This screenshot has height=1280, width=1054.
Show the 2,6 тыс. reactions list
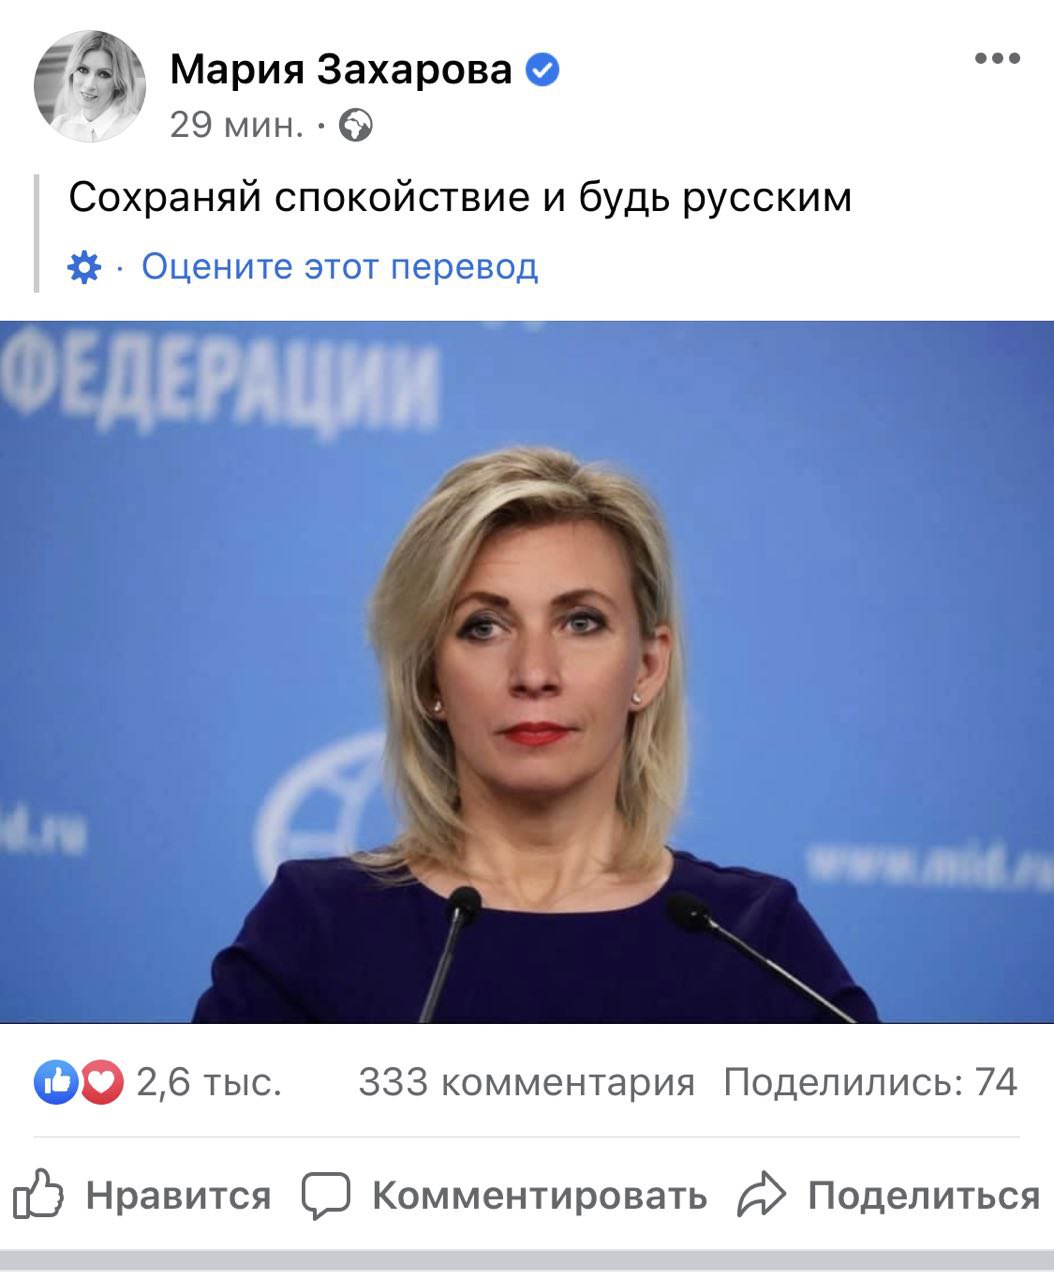pos(209,1082)
